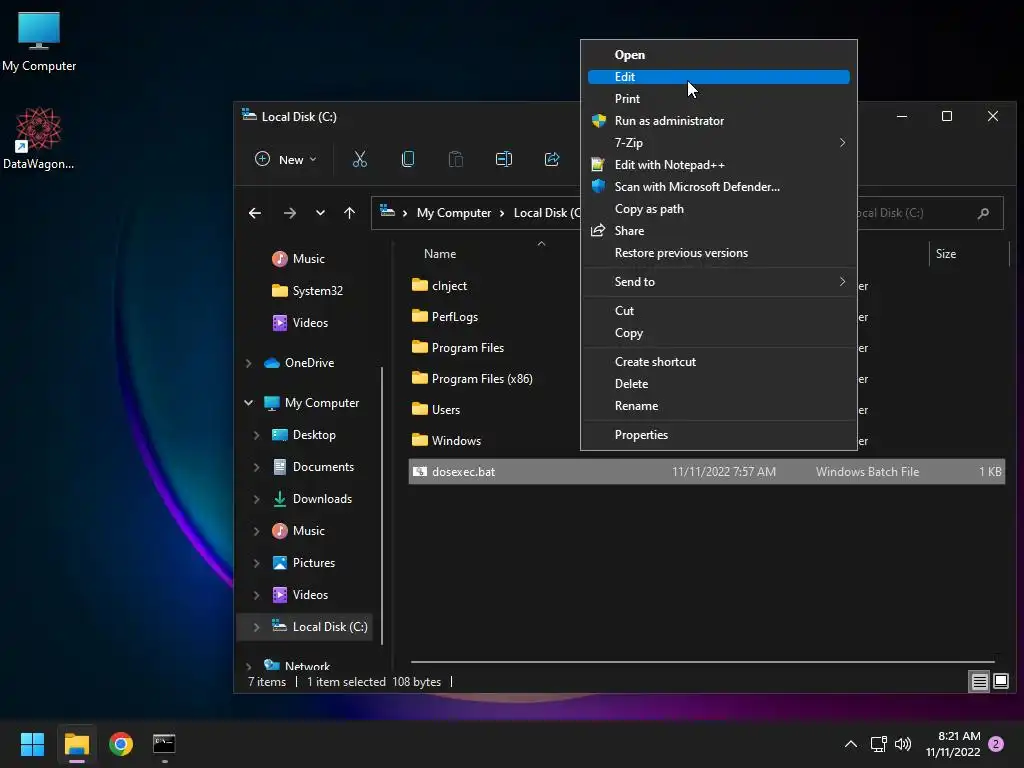The height and width of the screenshot is (768, 1024).
Task: Sort by the Name column header
Action: pyautogui.click(x=440, y=254)
